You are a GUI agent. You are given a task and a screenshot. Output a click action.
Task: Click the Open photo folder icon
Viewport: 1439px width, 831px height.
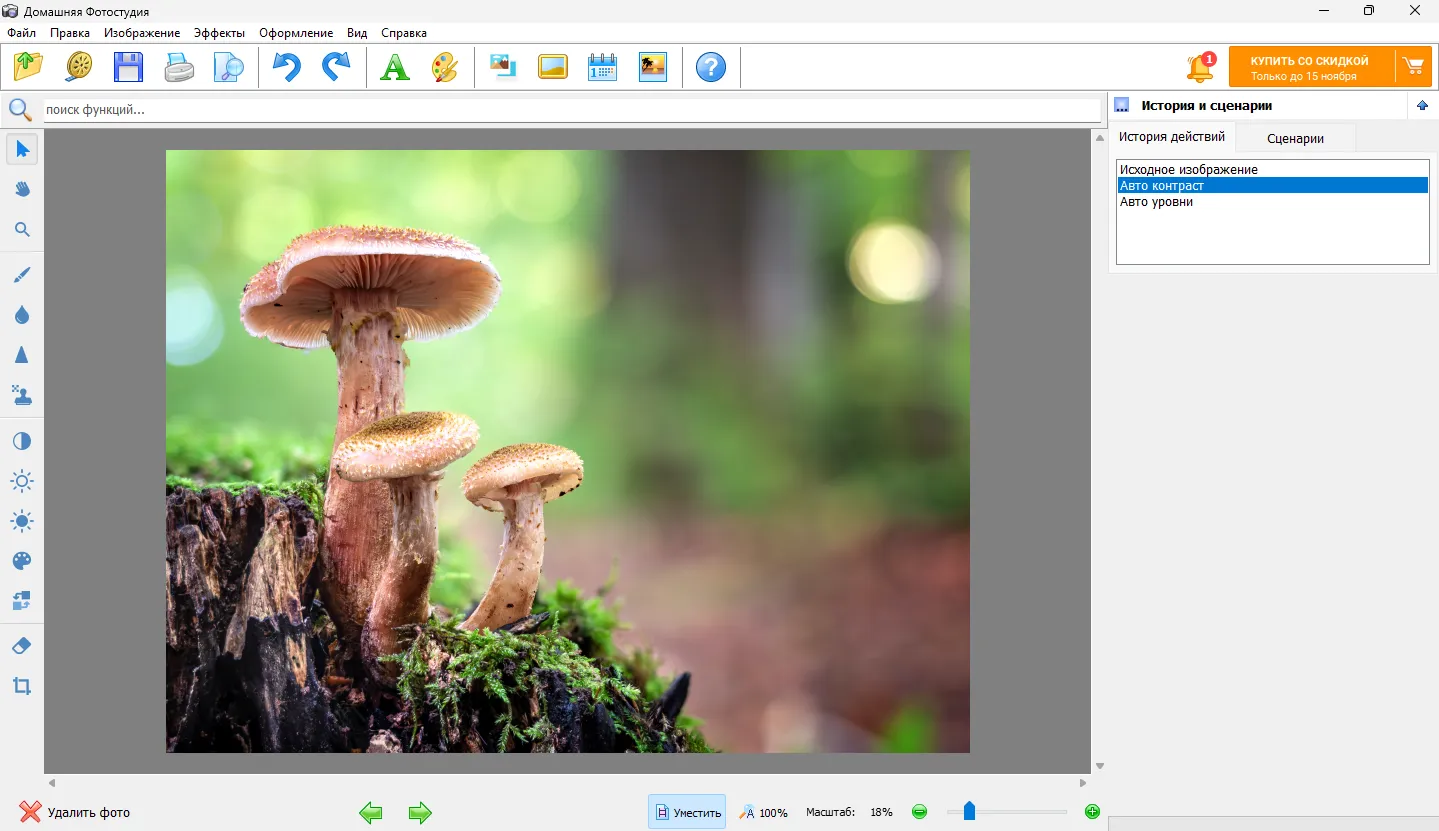coord(29,67)
